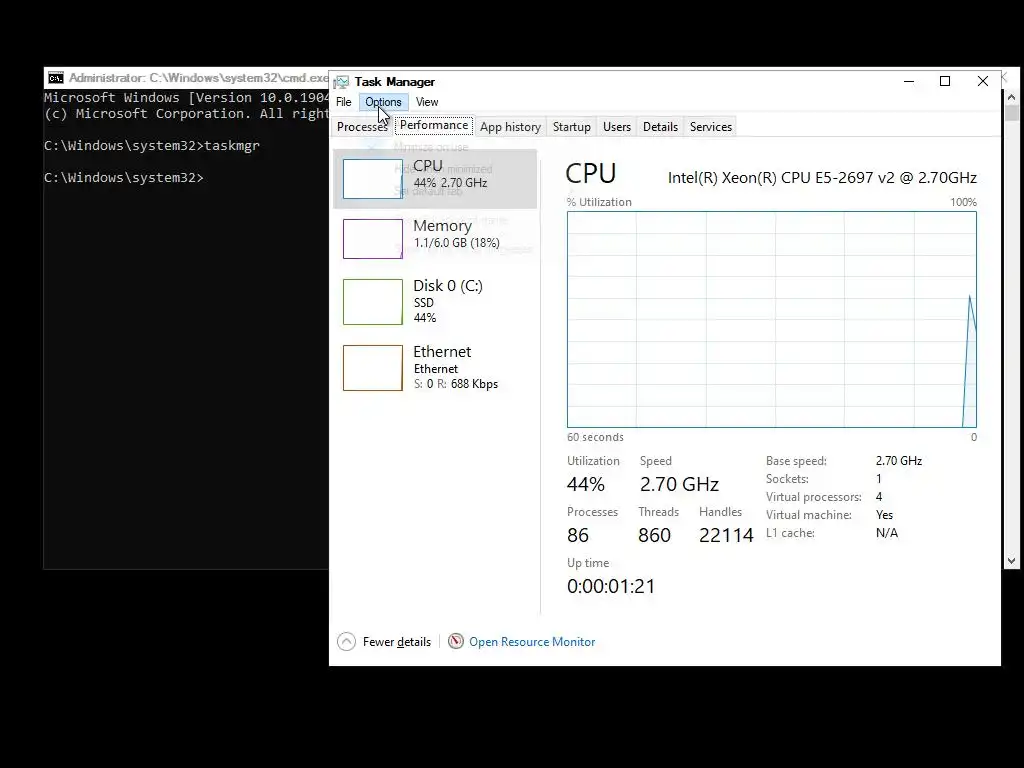Click the cmd.exe window title icon
1024x768 pixels.
(x=56, y=78)
